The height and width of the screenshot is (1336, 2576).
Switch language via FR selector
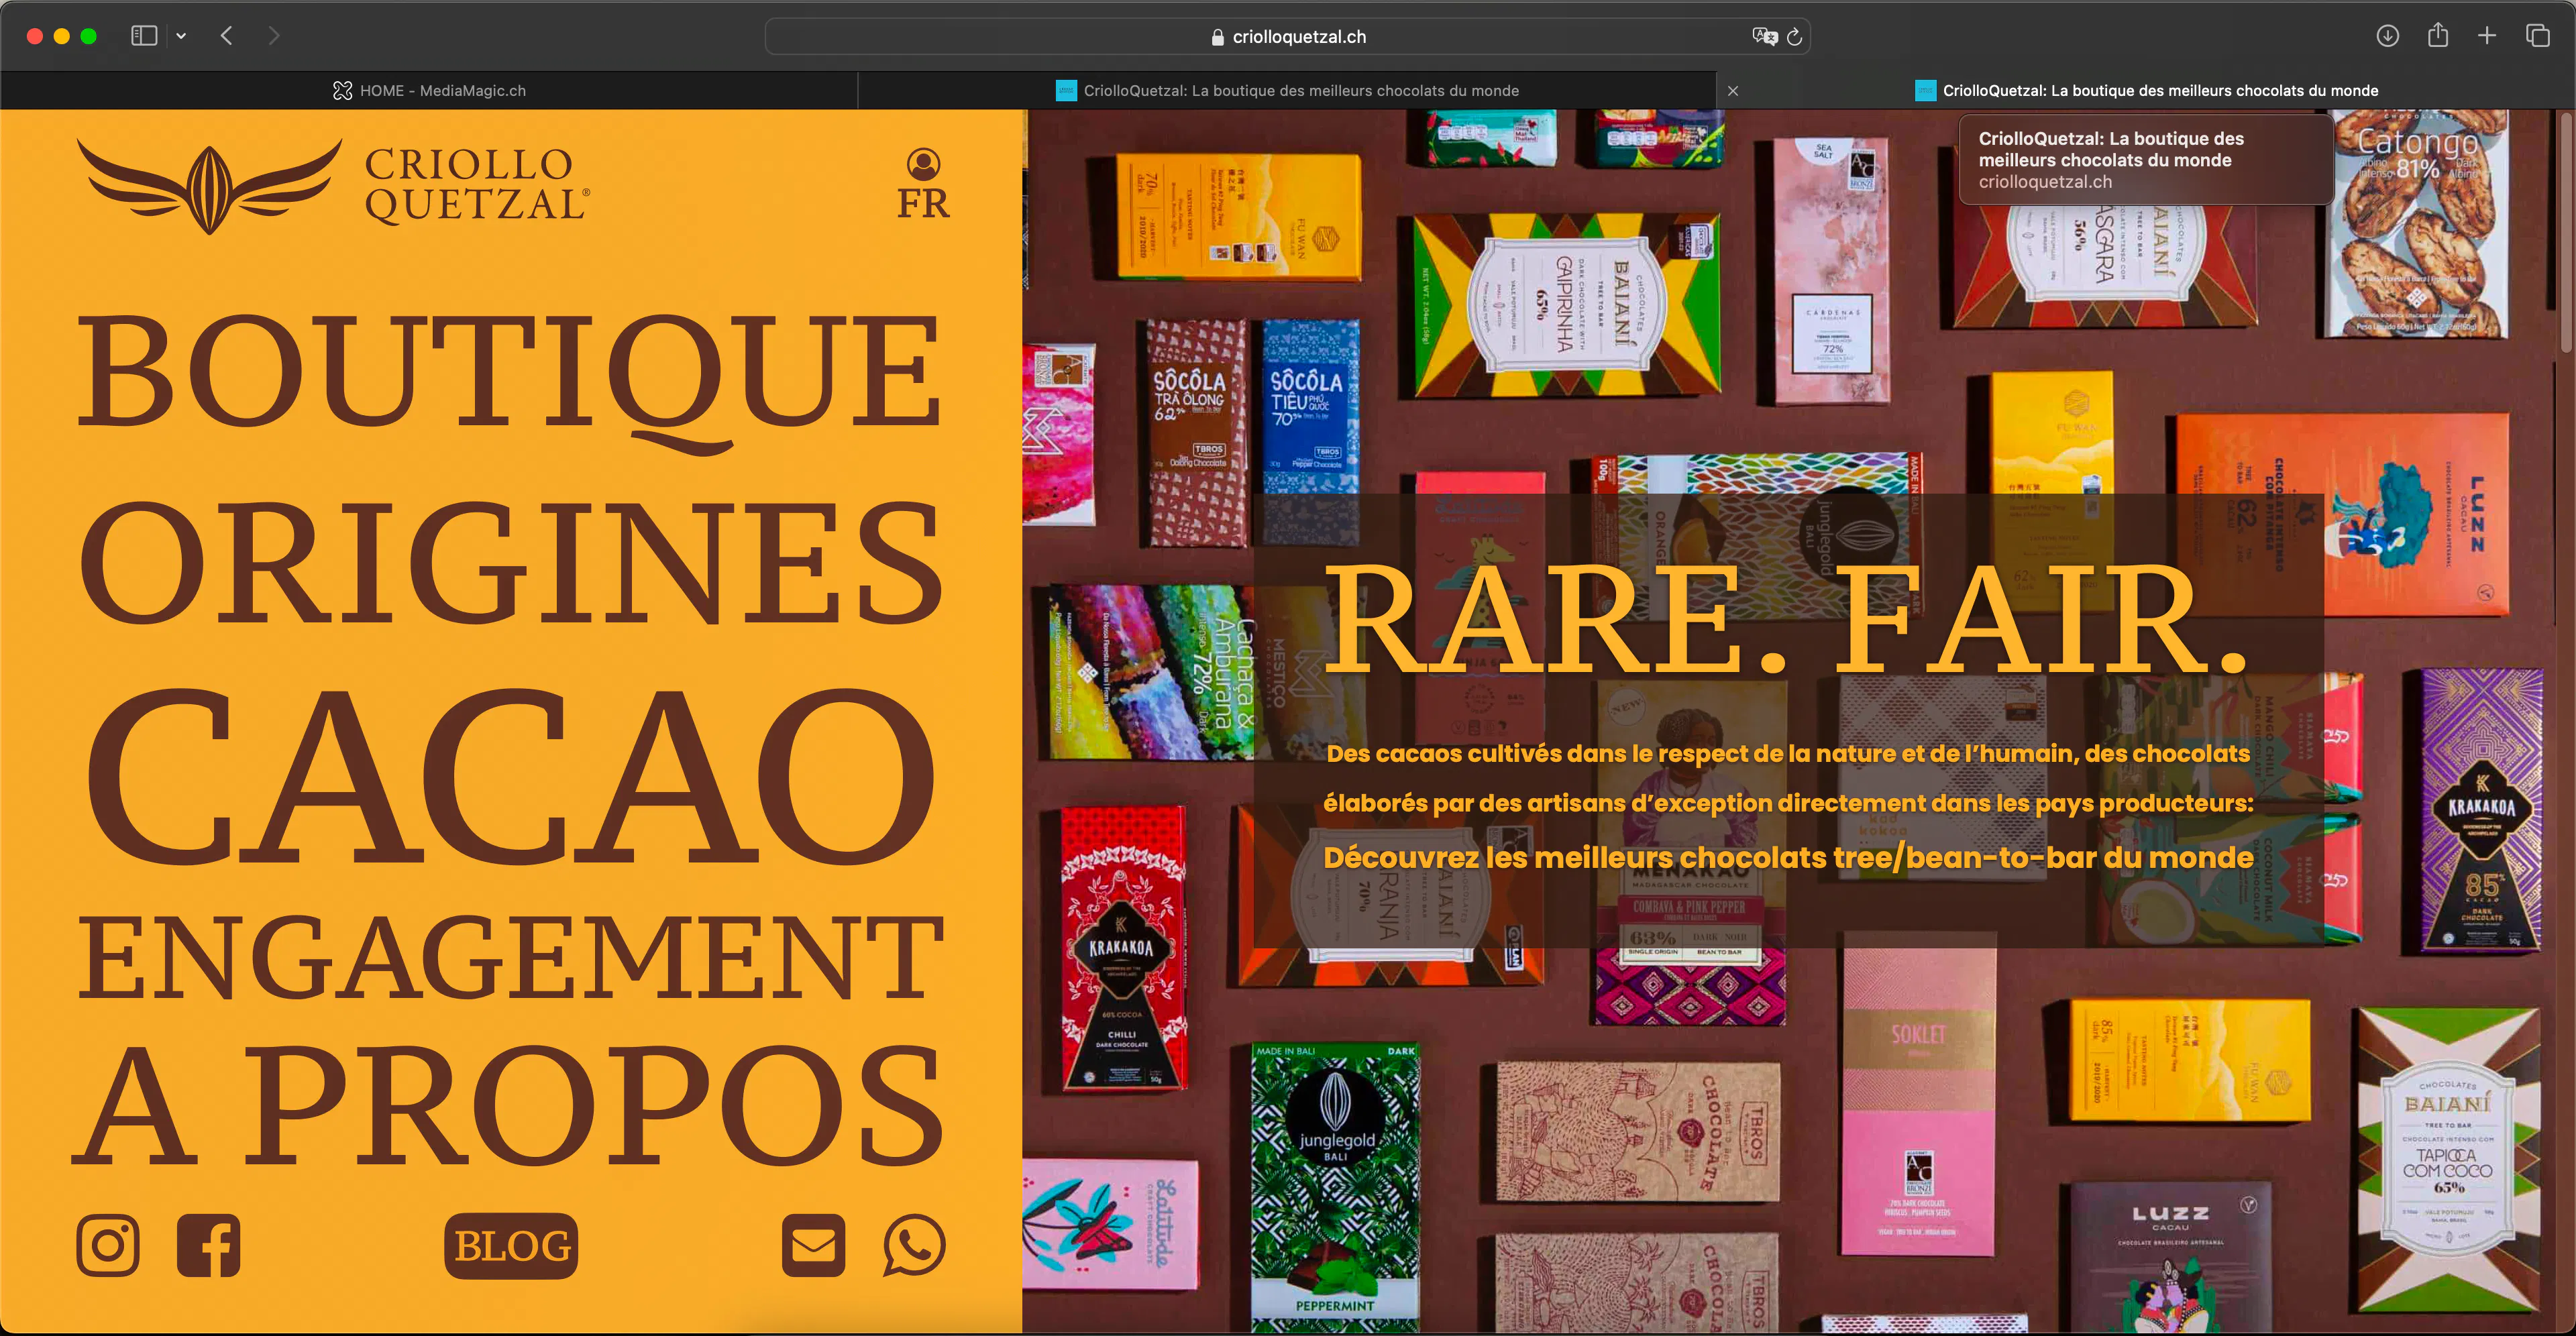(x=923, y=203)
